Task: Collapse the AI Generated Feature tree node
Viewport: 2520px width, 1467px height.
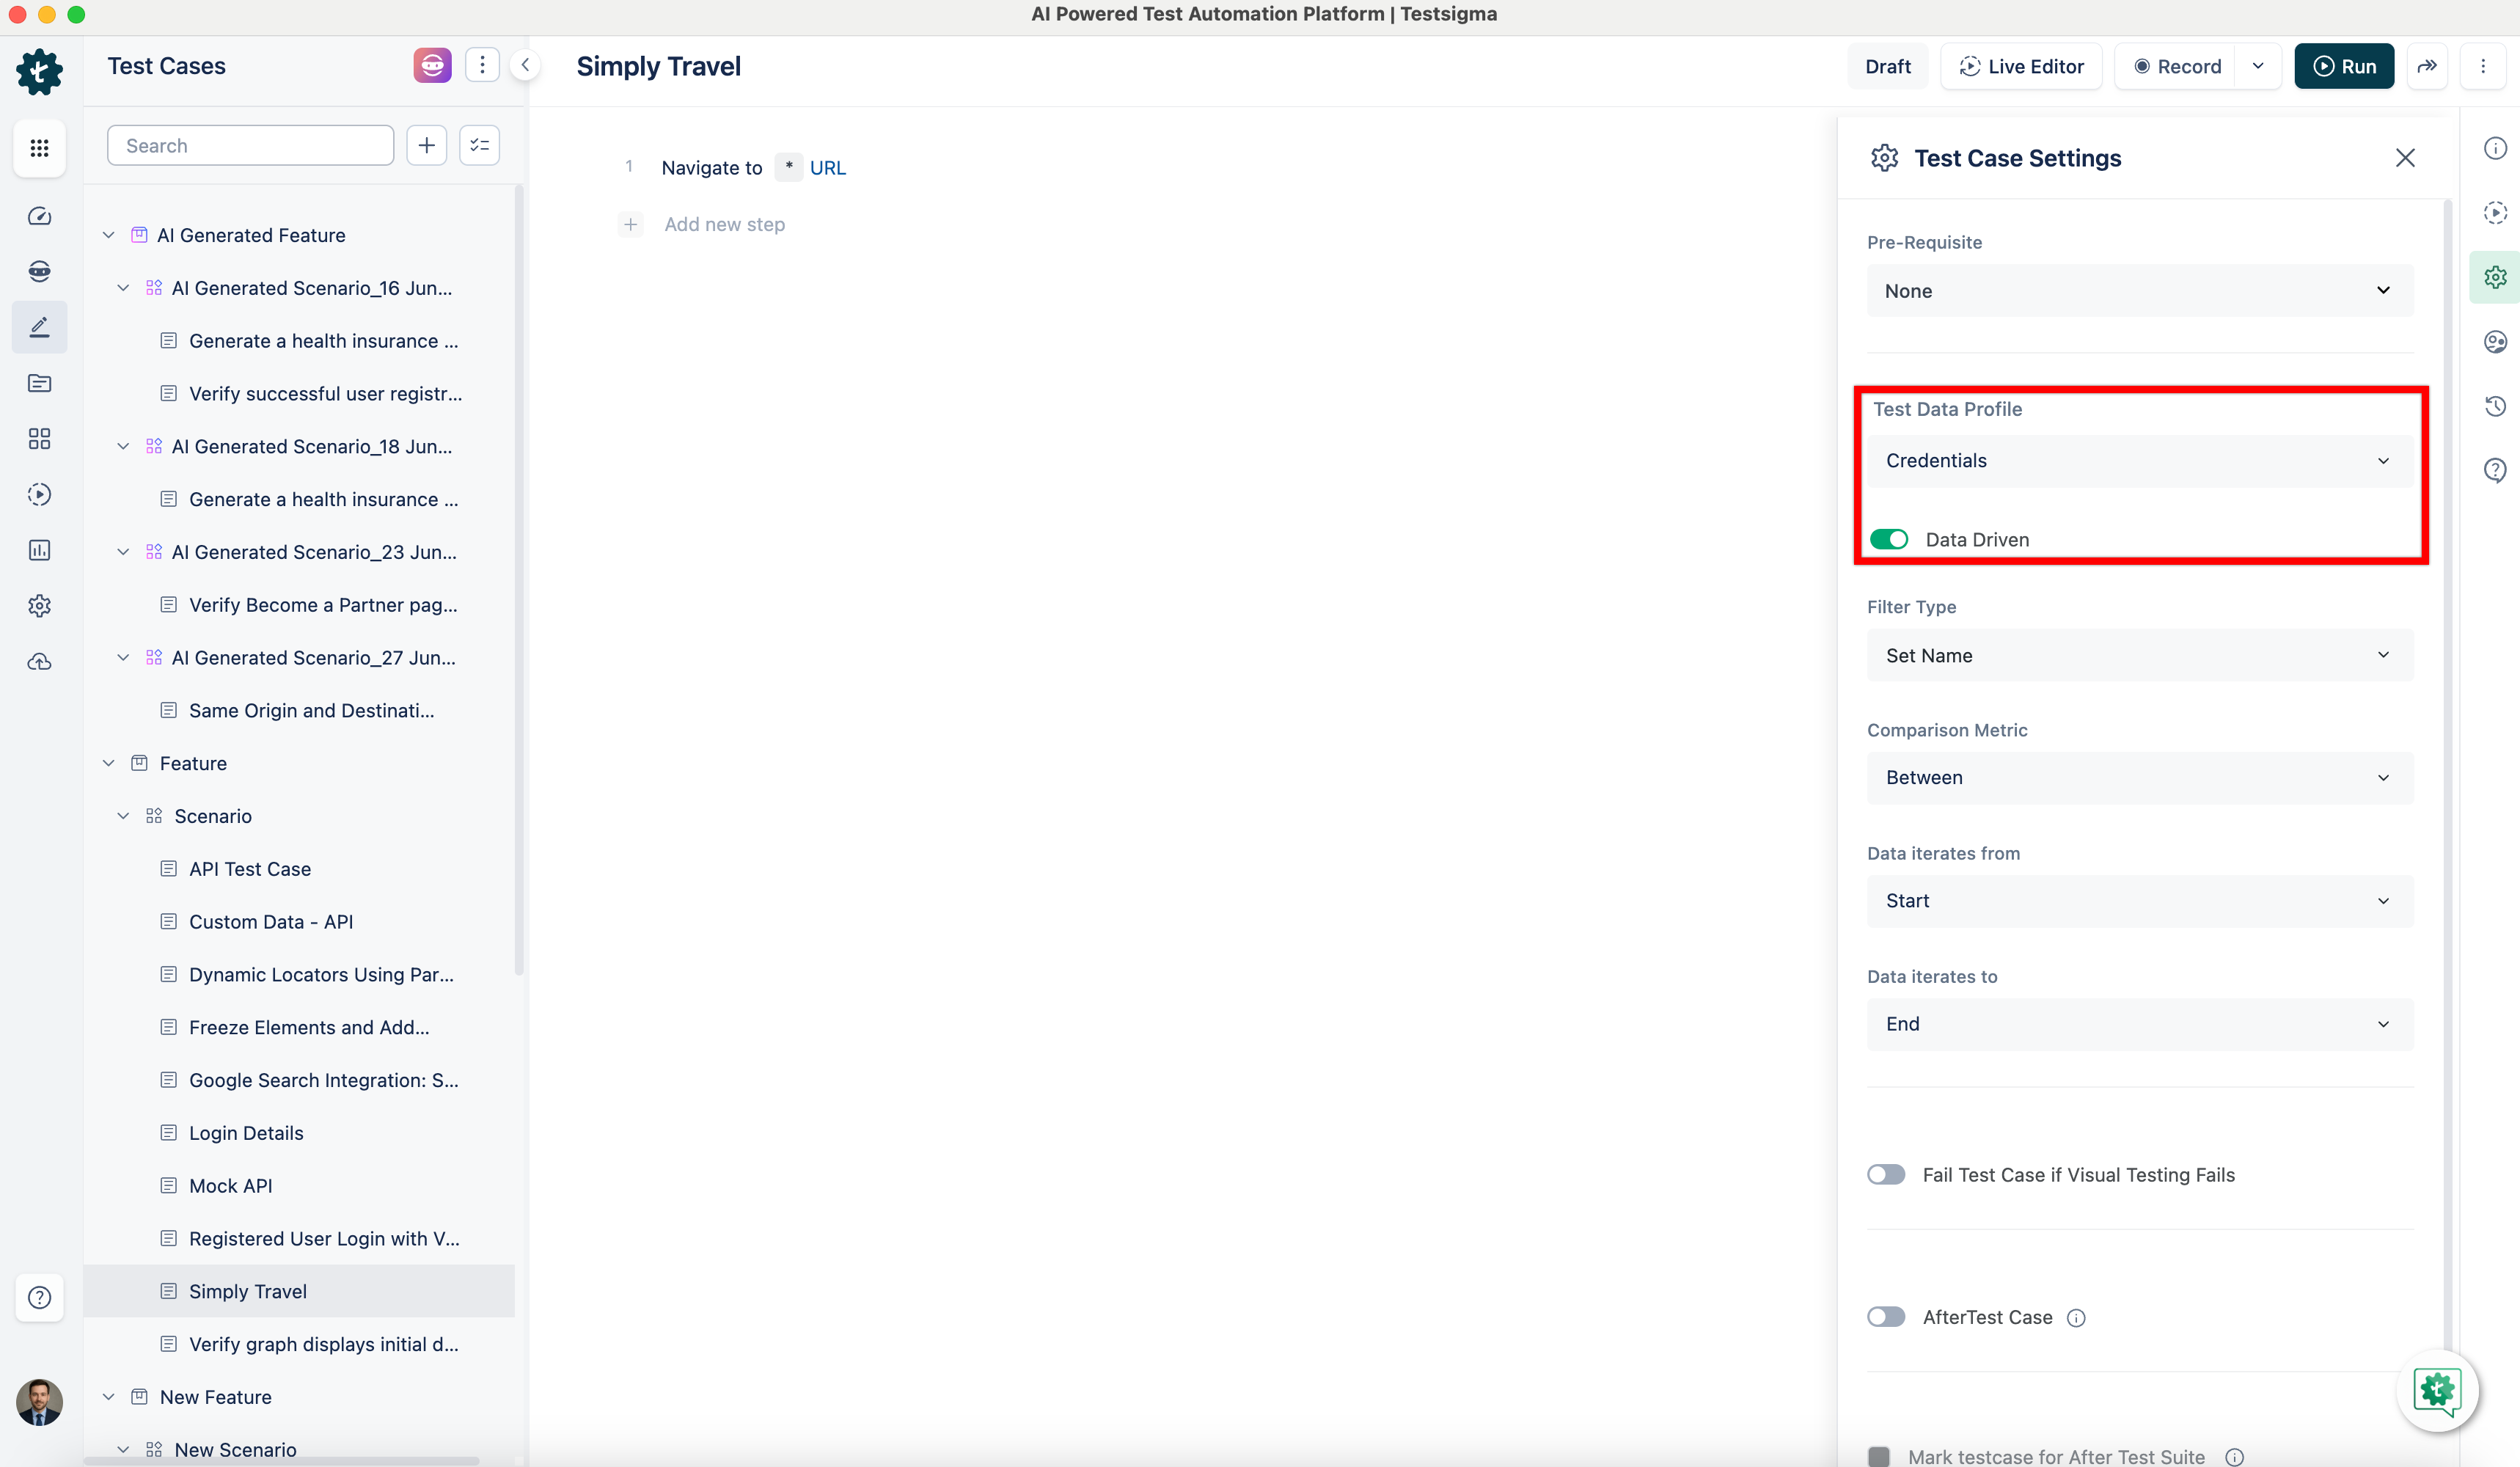Action: [108, 234]
